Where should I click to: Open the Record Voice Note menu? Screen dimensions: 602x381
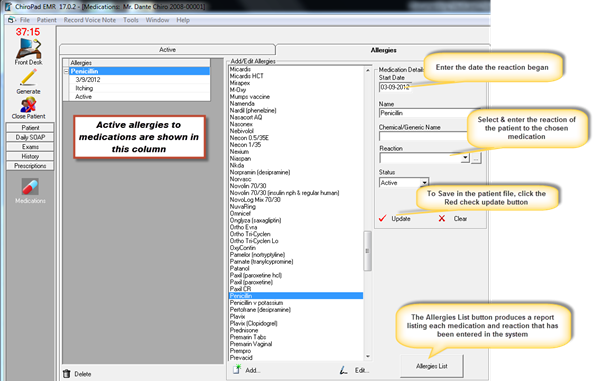coord(89,20)
